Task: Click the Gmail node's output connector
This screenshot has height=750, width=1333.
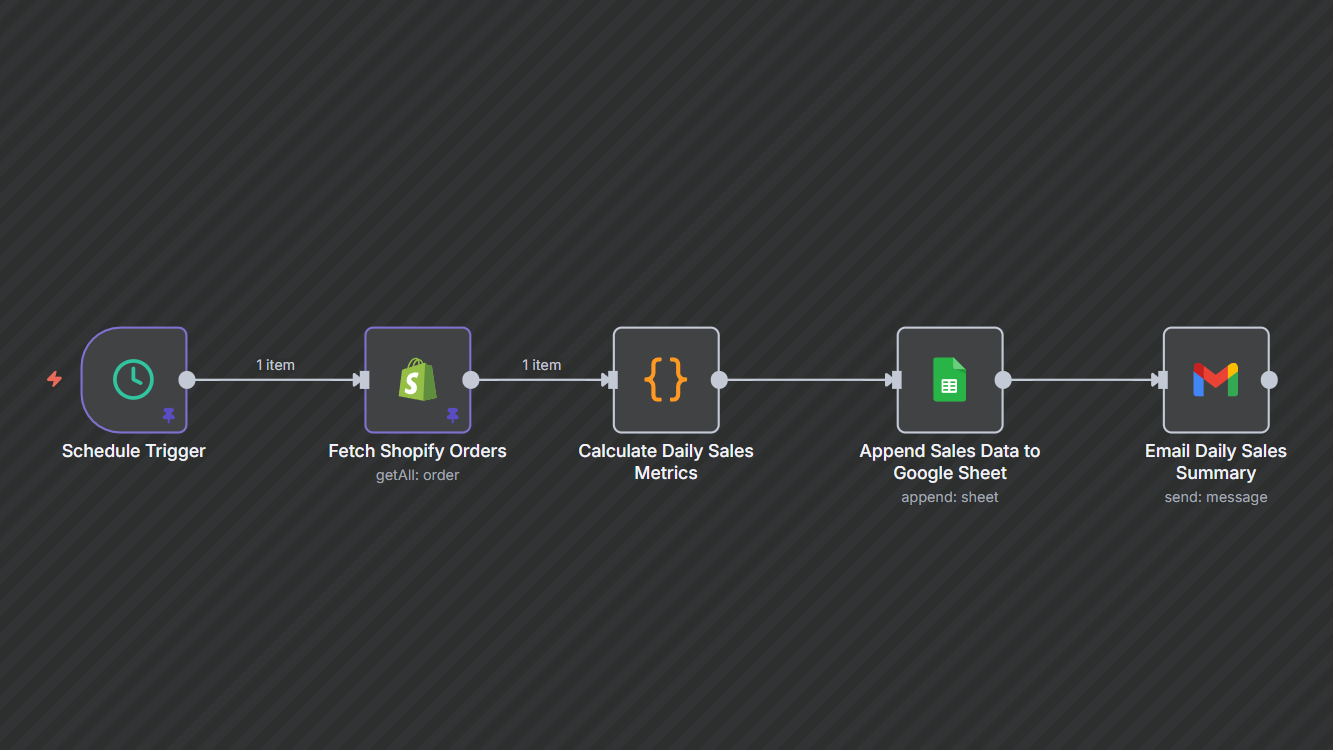Action: click(x=1269, y=380)
